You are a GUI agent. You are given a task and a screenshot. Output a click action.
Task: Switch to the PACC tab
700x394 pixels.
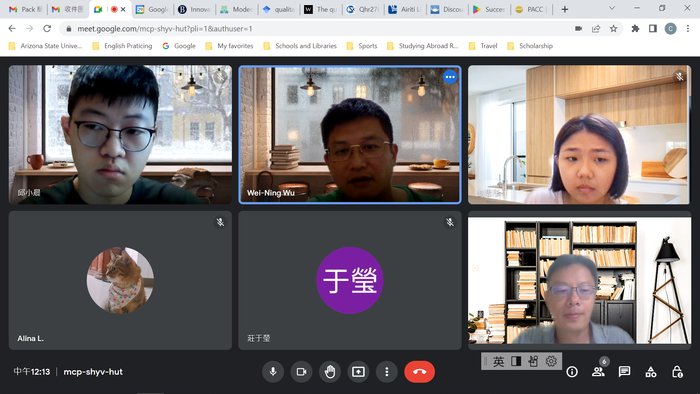coord(530,9)
